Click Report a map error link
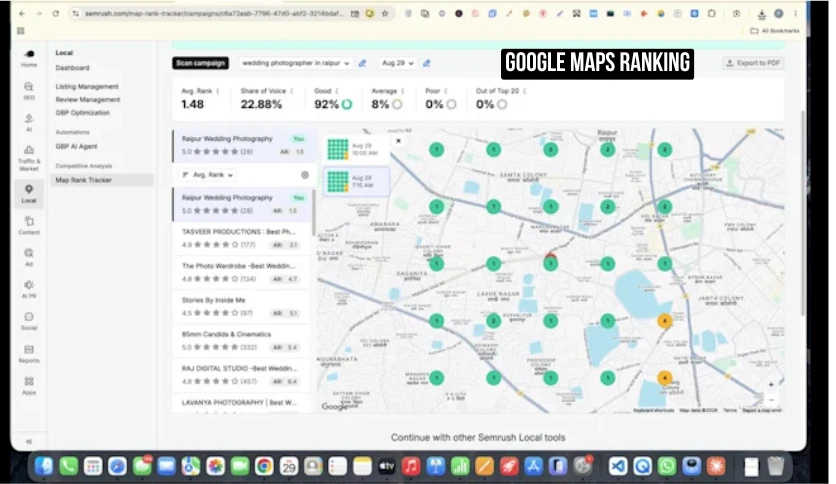 pos(762,410)
